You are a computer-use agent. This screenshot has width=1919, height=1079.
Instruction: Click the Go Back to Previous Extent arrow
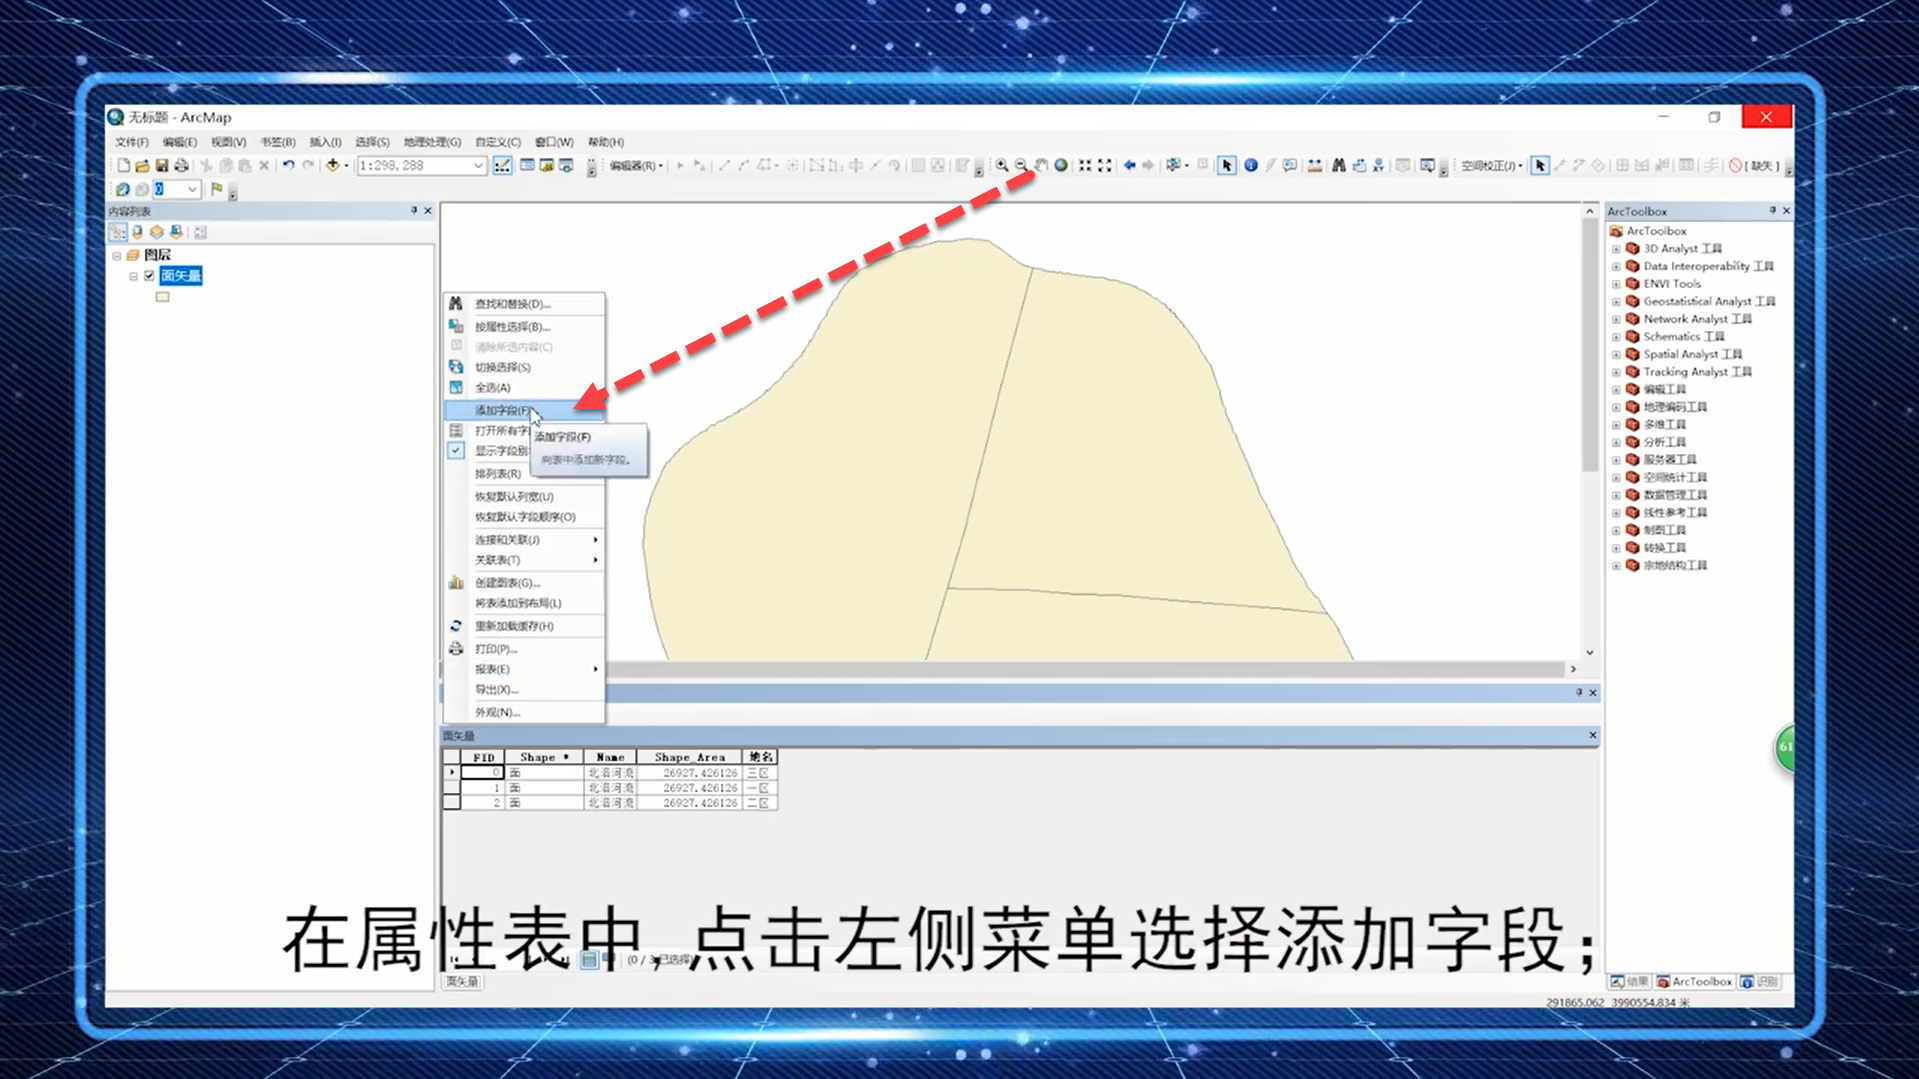pyautogui.click(x=1129, y=166)
